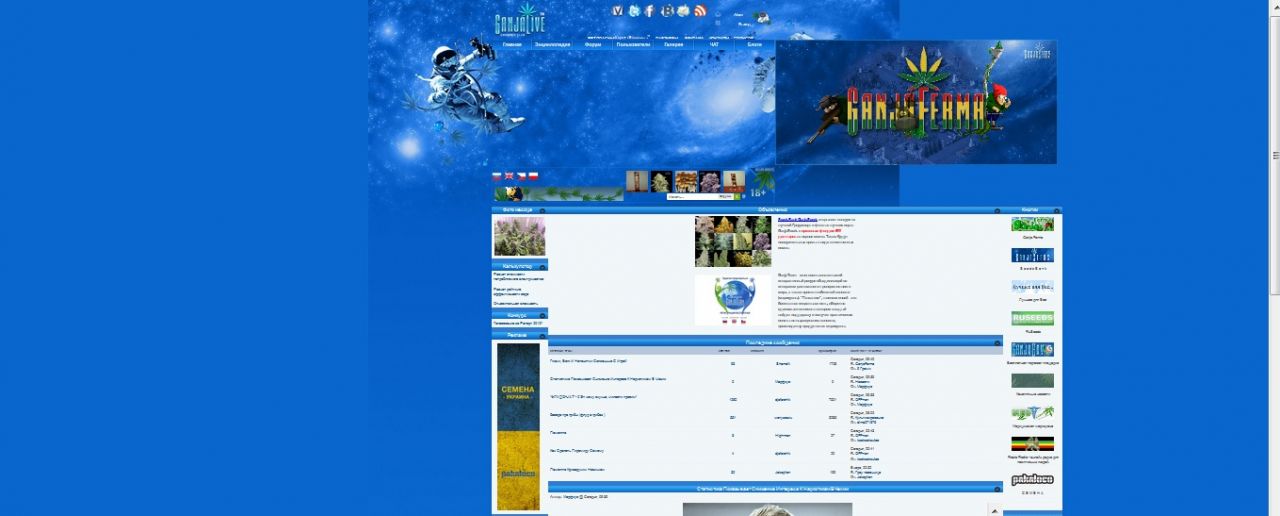Collapse the article block below latest messages
The image size is (1280, 516).
coord(997,489)
